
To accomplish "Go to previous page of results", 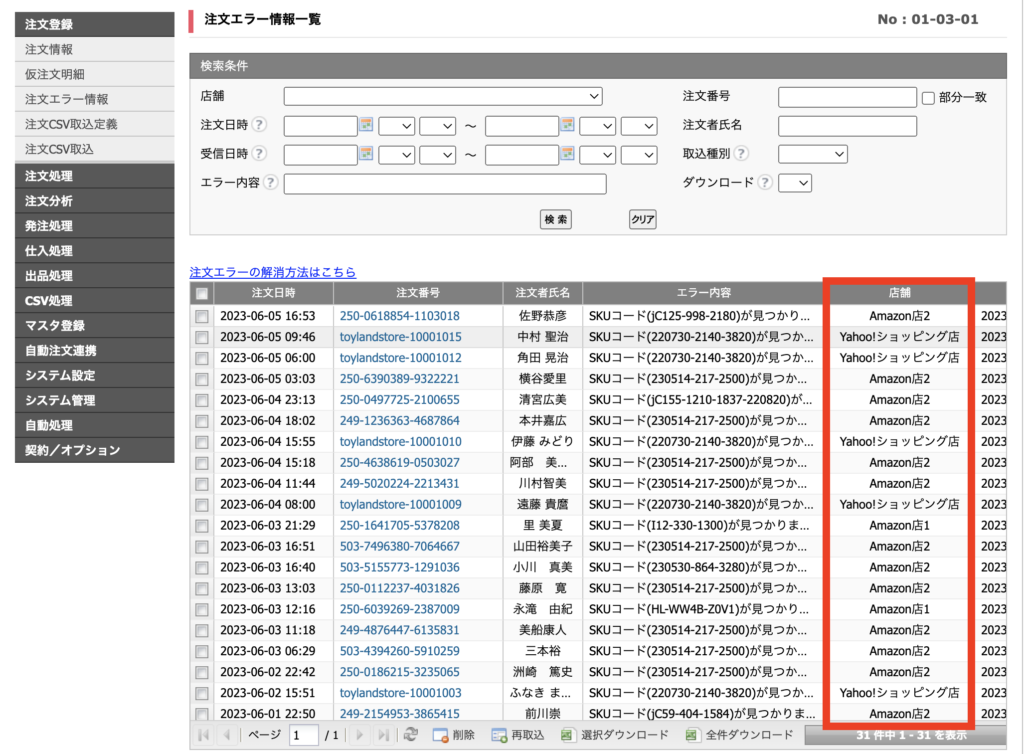I will 227,735.
